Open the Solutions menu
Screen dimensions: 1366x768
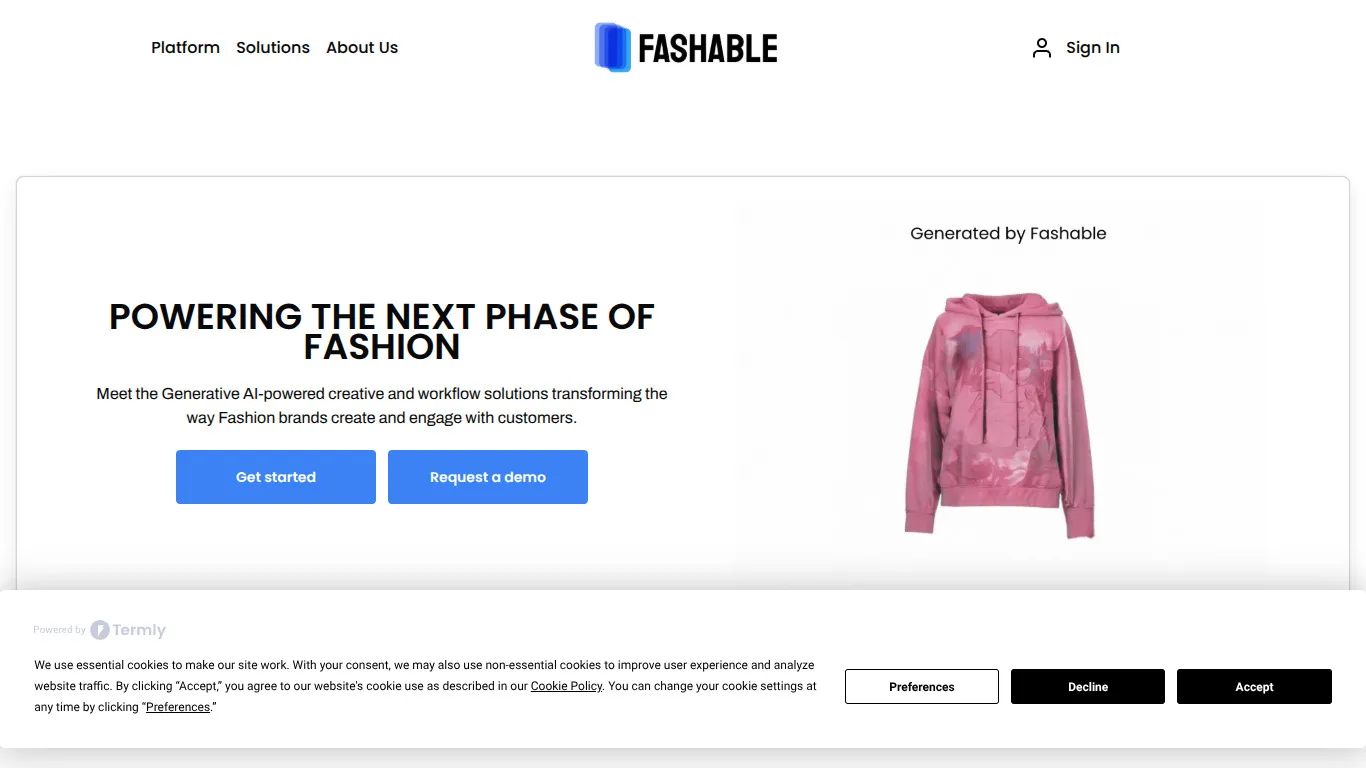tap(272, 47)
